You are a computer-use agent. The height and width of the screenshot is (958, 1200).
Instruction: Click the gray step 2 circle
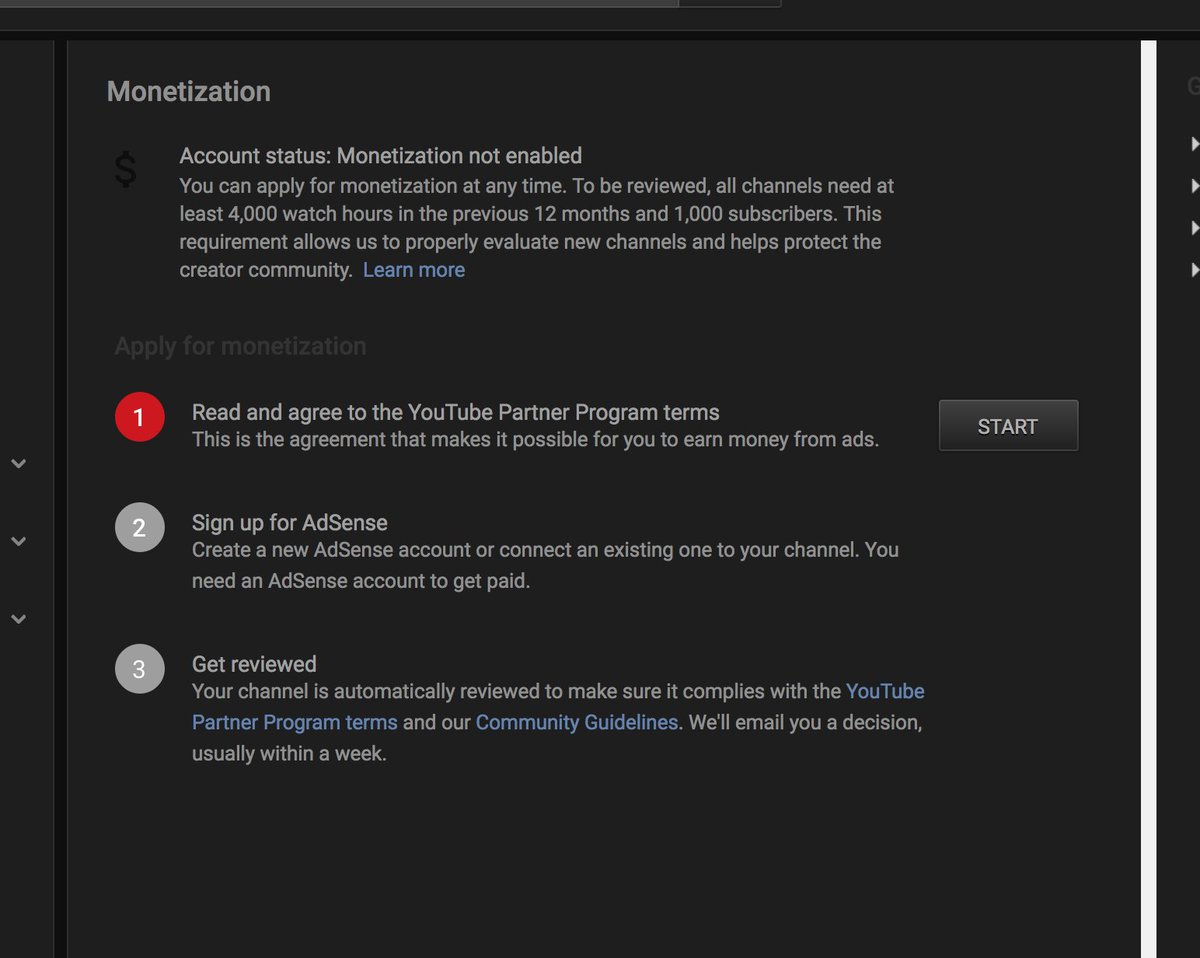[139, 527]
